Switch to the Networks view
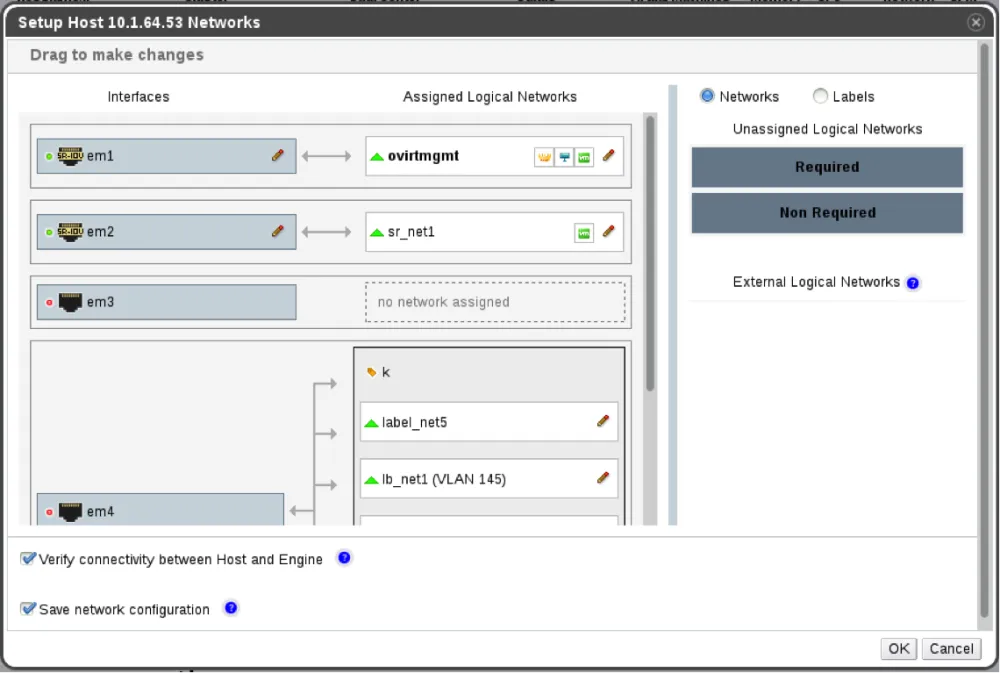This screenshot has width=1000, height=673. [710, 96]
